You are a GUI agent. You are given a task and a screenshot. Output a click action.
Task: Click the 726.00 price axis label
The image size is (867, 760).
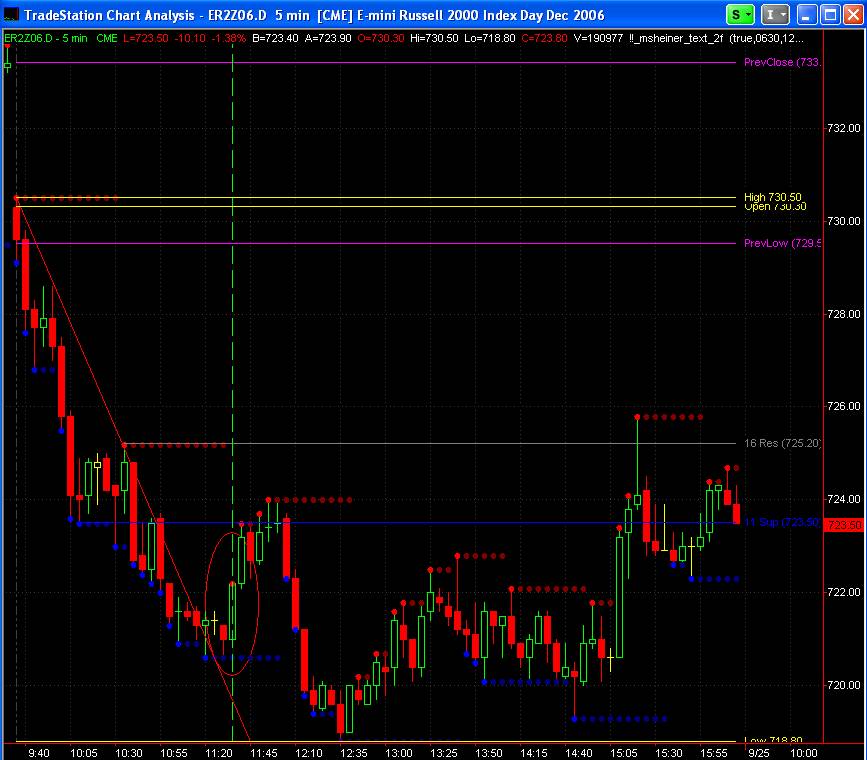coord(844,406)
